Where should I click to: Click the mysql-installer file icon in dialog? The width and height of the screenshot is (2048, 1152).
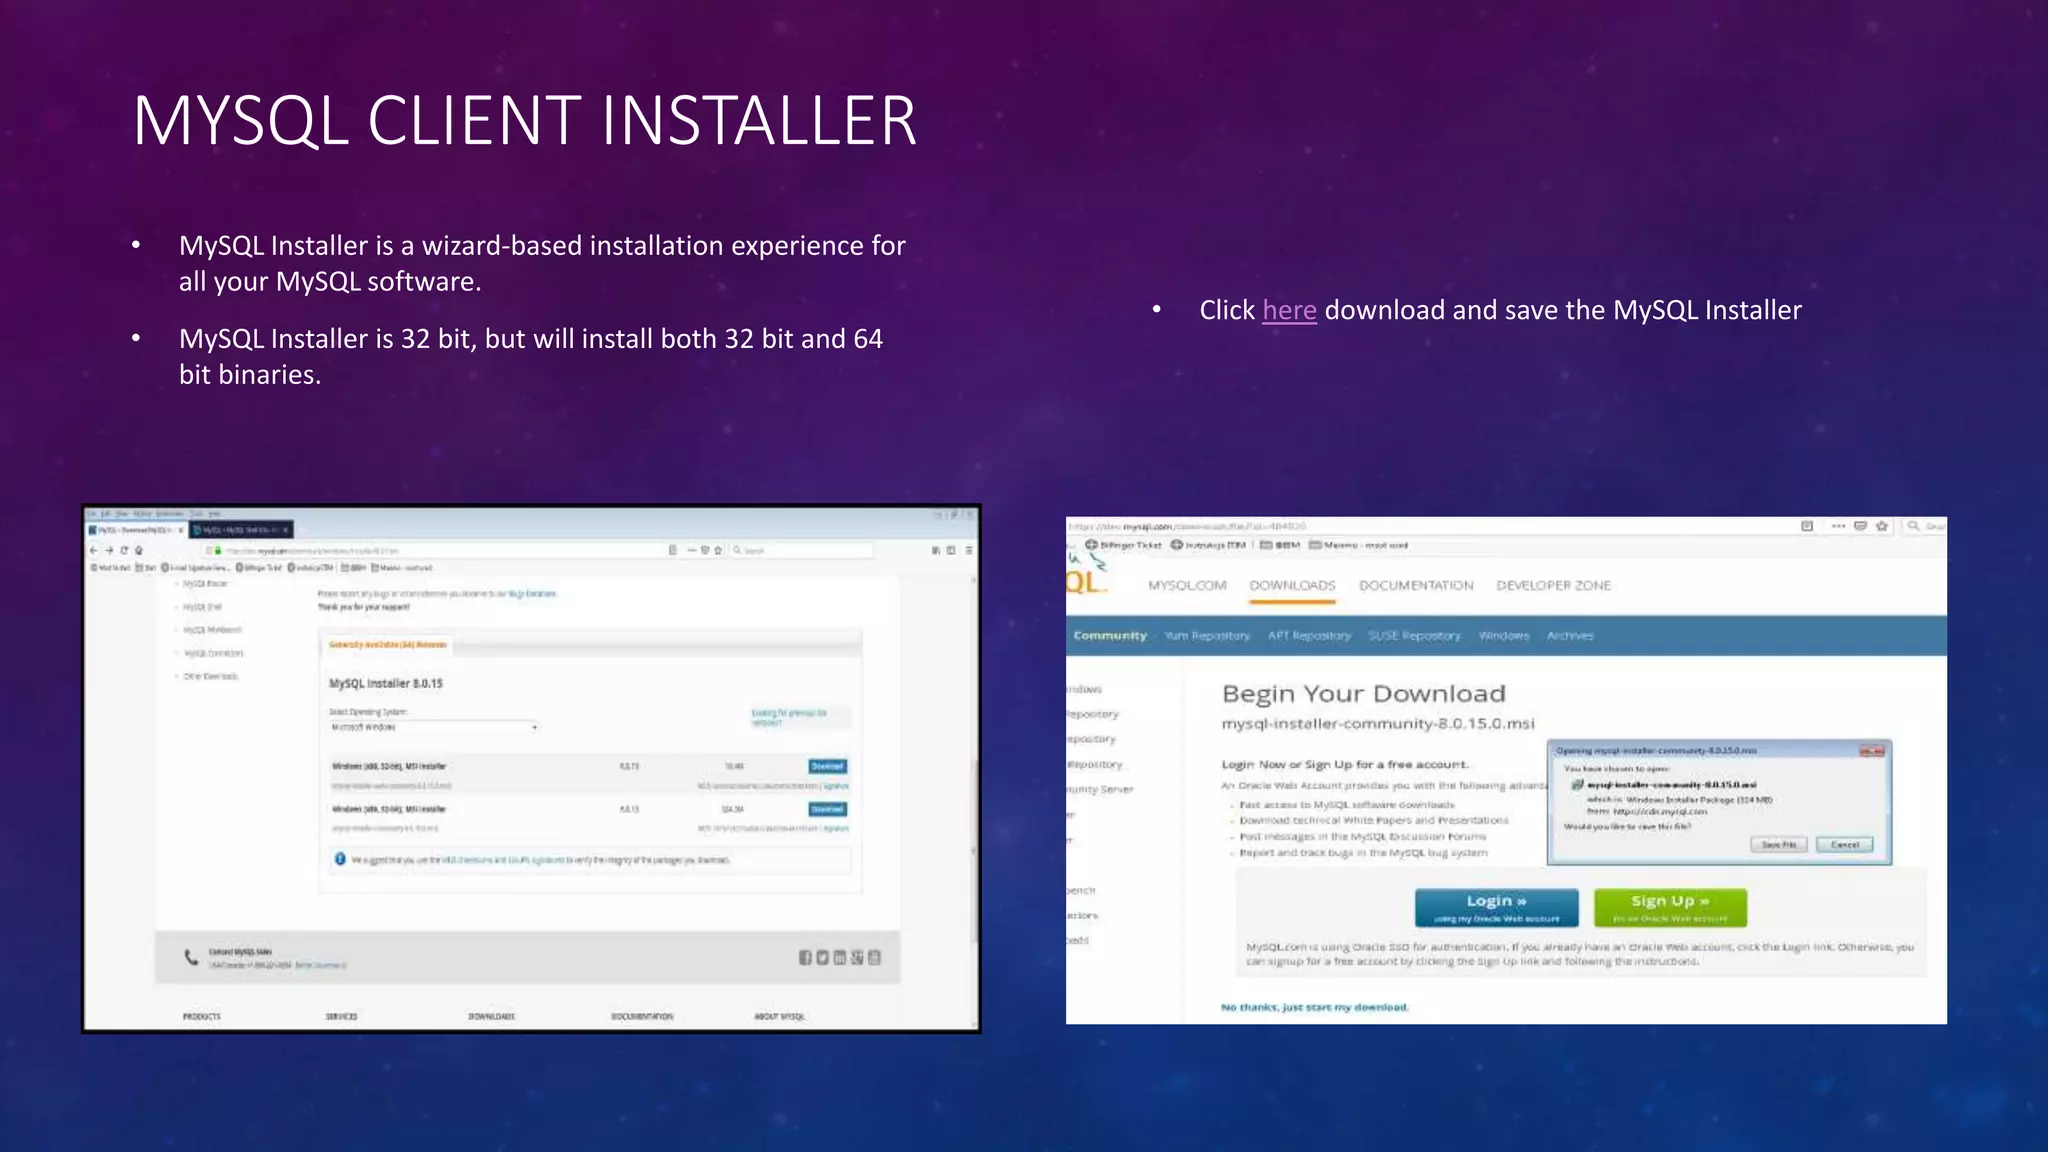pyautogui.click(x=1578, y=785)
